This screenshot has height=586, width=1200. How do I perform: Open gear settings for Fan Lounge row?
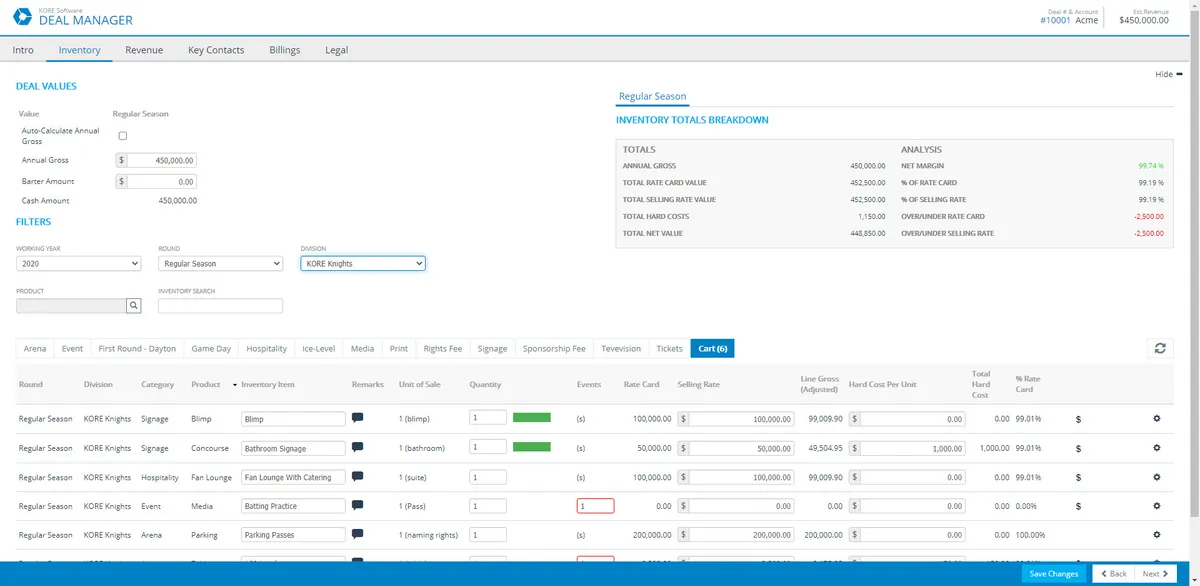click(x=1157, y=477)
